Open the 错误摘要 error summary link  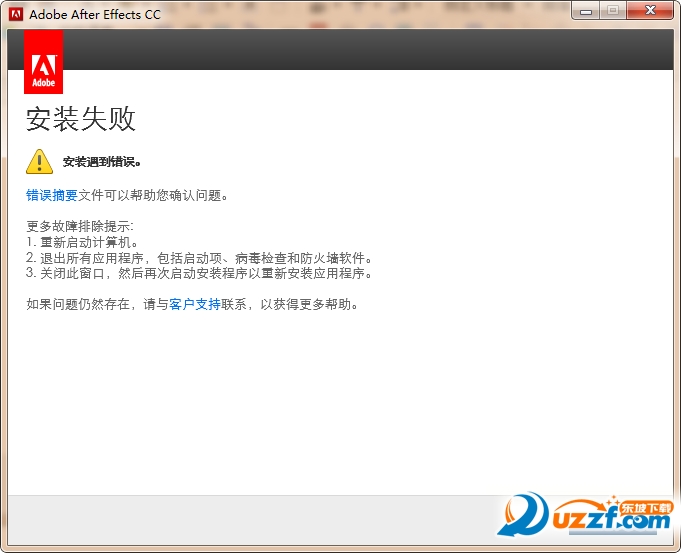click(x=52, y=195)
